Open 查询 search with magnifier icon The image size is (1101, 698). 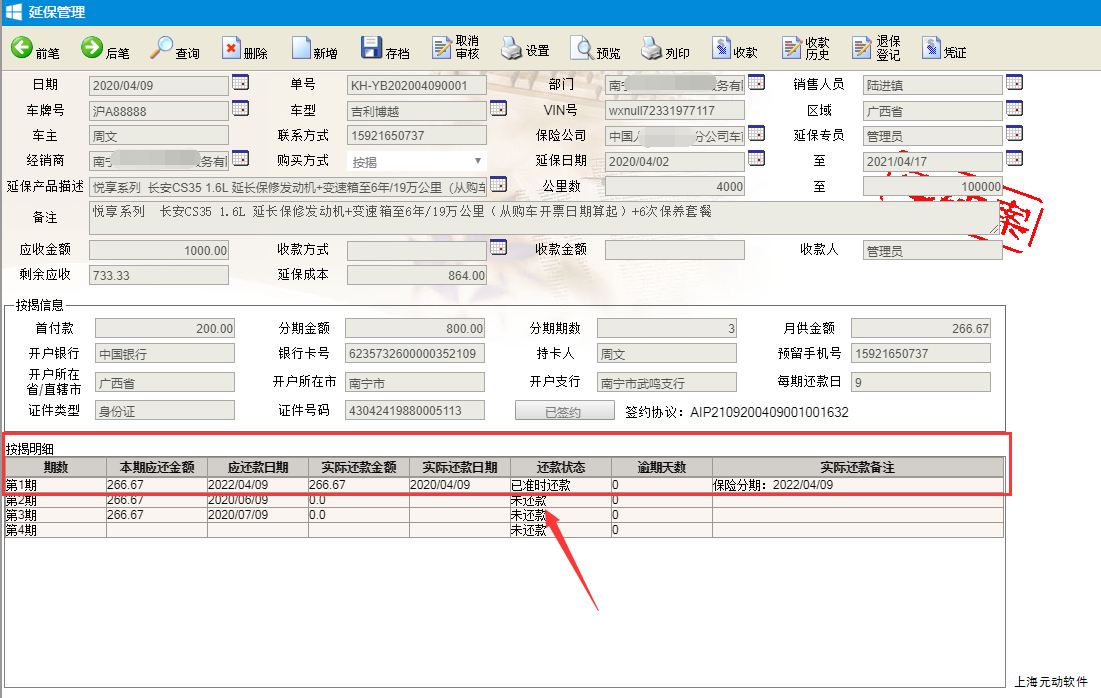tap(162, 47)
